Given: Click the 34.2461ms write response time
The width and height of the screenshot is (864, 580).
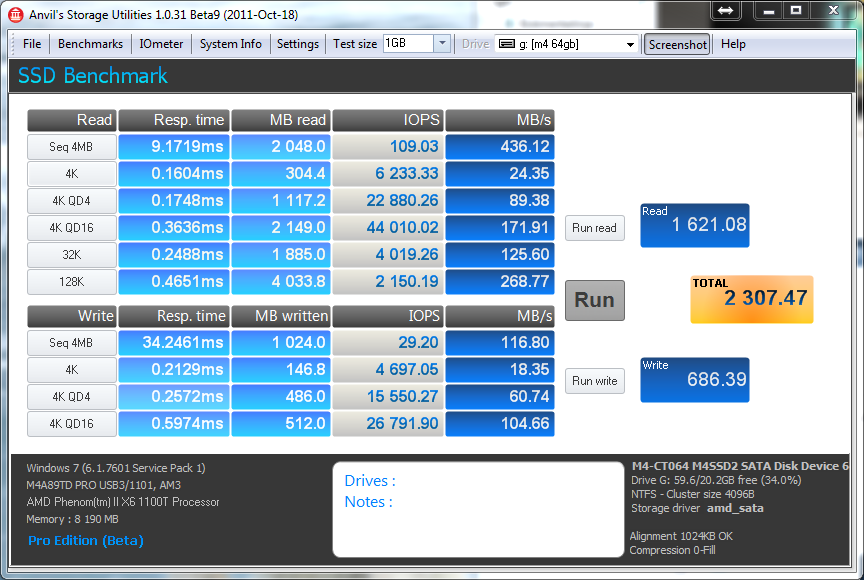Looking at the screenshot, I should click(x=174, y=343).
